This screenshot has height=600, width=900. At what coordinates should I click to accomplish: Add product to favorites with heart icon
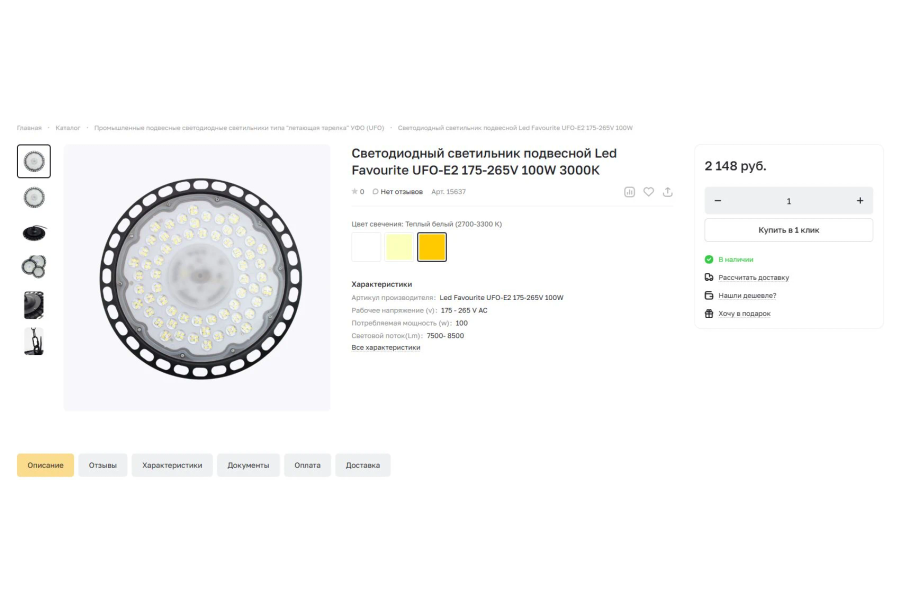tap(648, 192)
